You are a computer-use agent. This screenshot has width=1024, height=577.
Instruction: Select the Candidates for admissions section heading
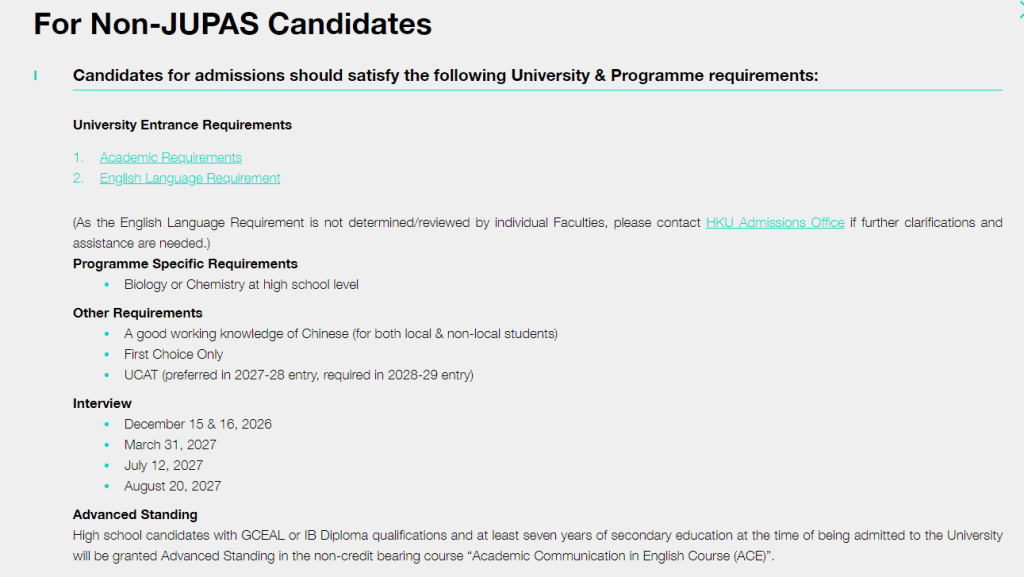click(x=445, y=75)
